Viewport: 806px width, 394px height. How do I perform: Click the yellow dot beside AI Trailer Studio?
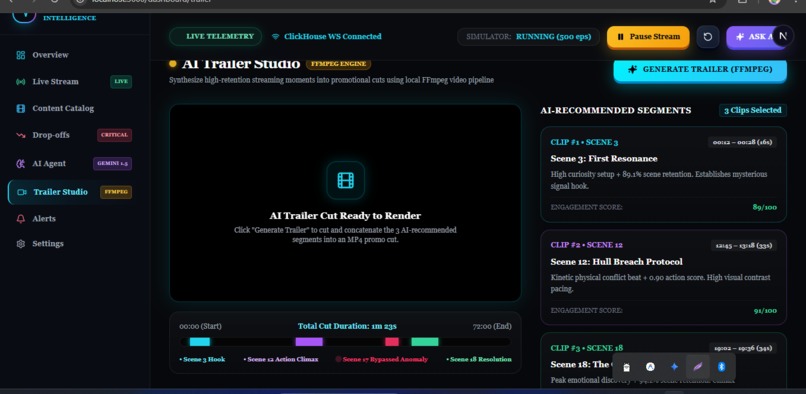173,64
